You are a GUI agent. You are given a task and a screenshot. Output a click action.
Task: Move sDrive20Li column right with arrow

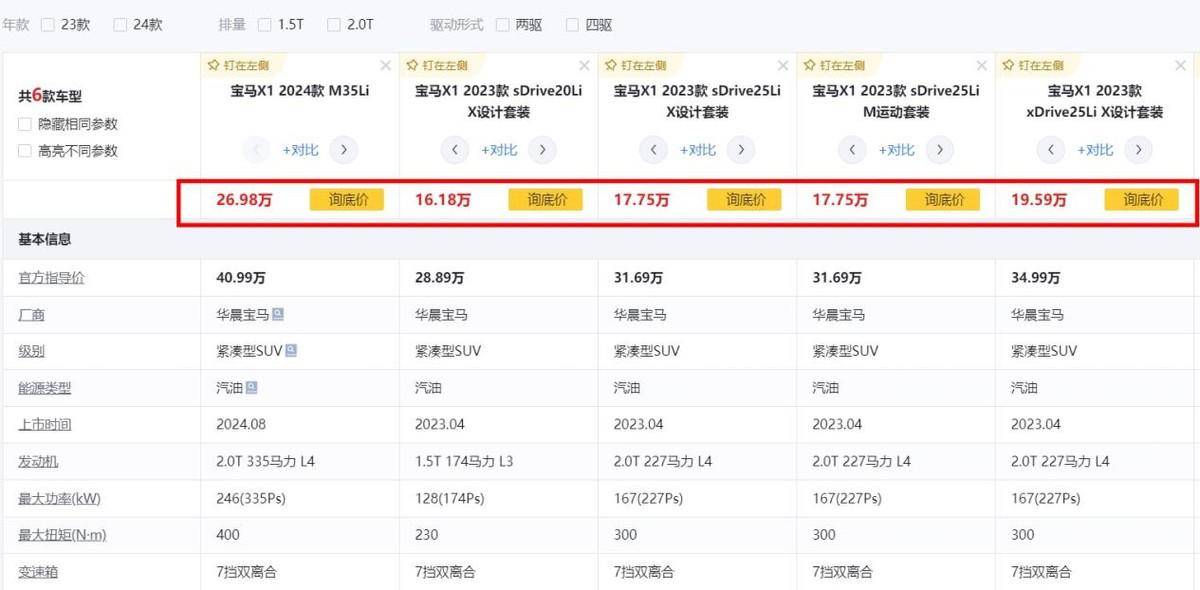[543, 150]
